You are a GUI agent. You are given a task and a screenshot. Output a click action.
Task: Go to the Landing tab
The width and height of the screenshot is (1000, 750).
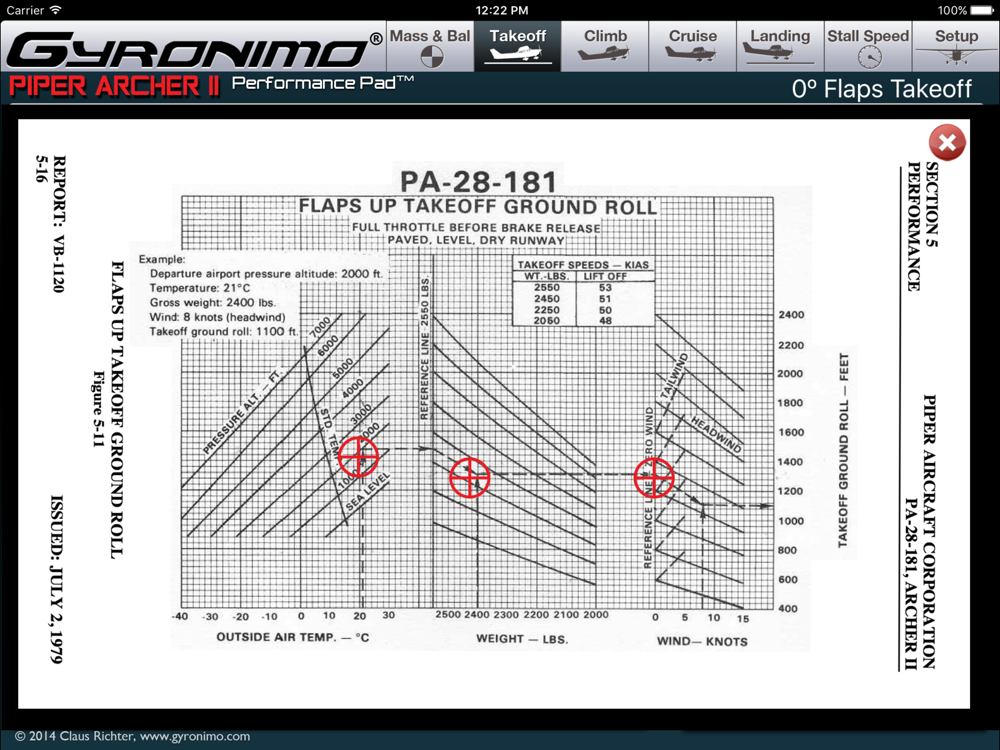780,47
